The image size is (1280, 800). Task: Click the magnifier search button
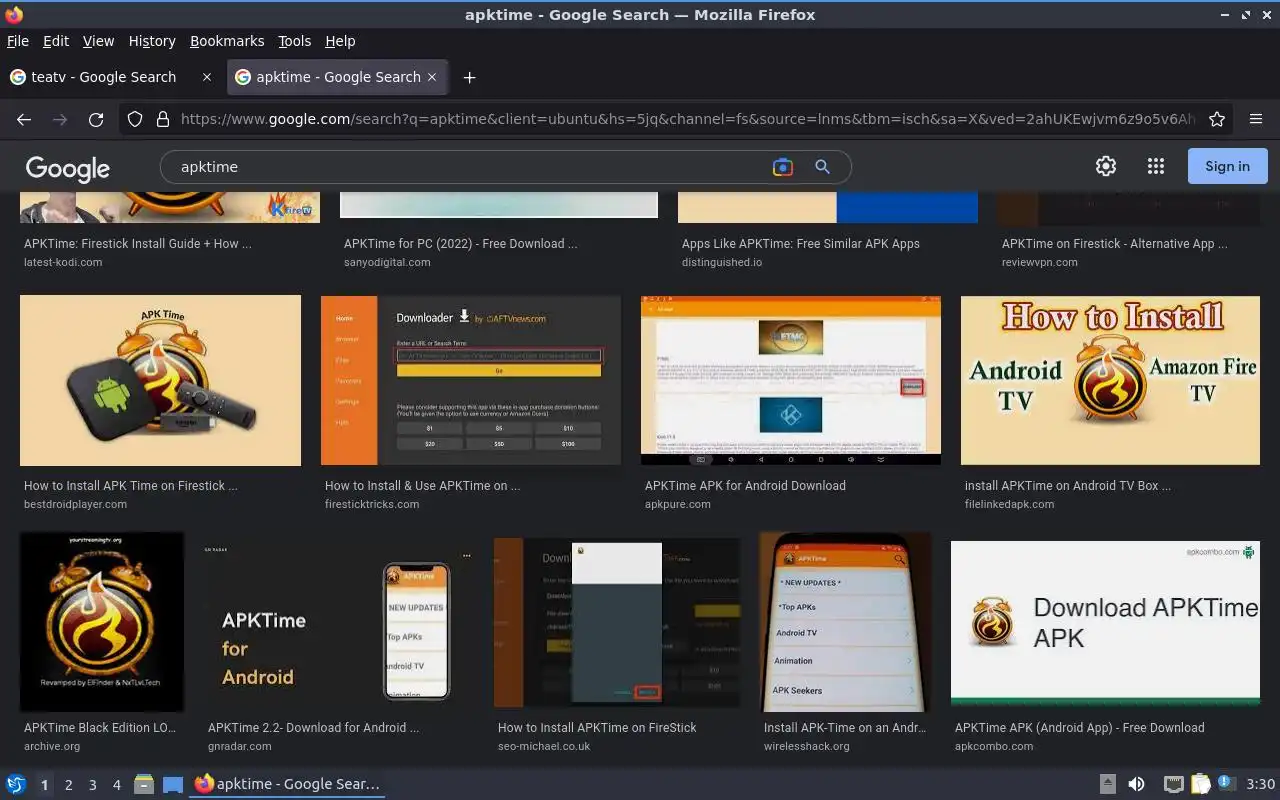coord(822,167)
